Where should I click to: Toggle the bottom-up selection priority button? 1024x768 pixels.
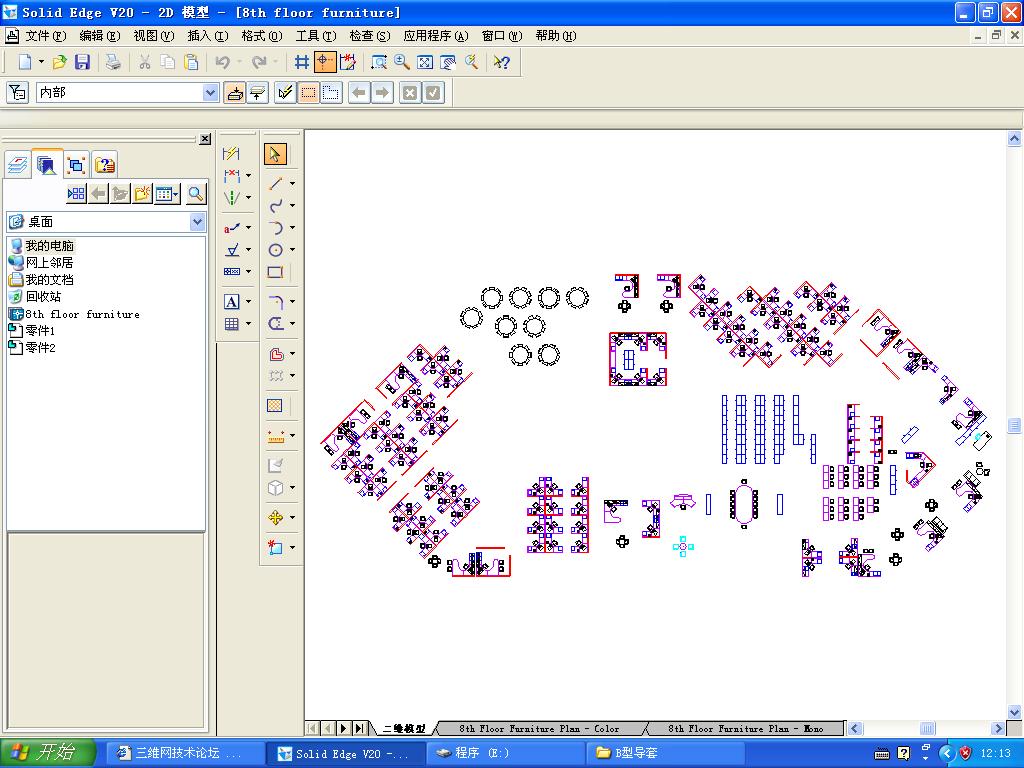click(258, 93)
